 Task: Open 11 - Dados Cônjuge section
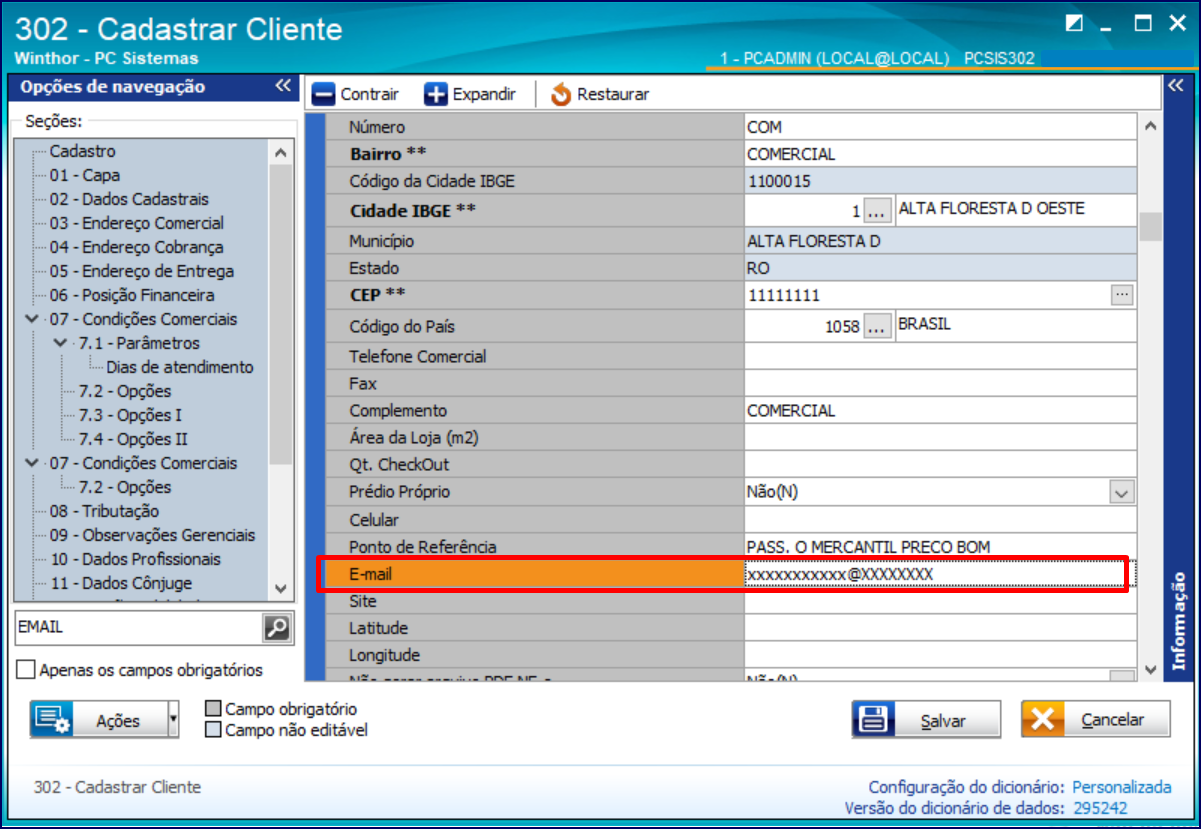[120, 583]
